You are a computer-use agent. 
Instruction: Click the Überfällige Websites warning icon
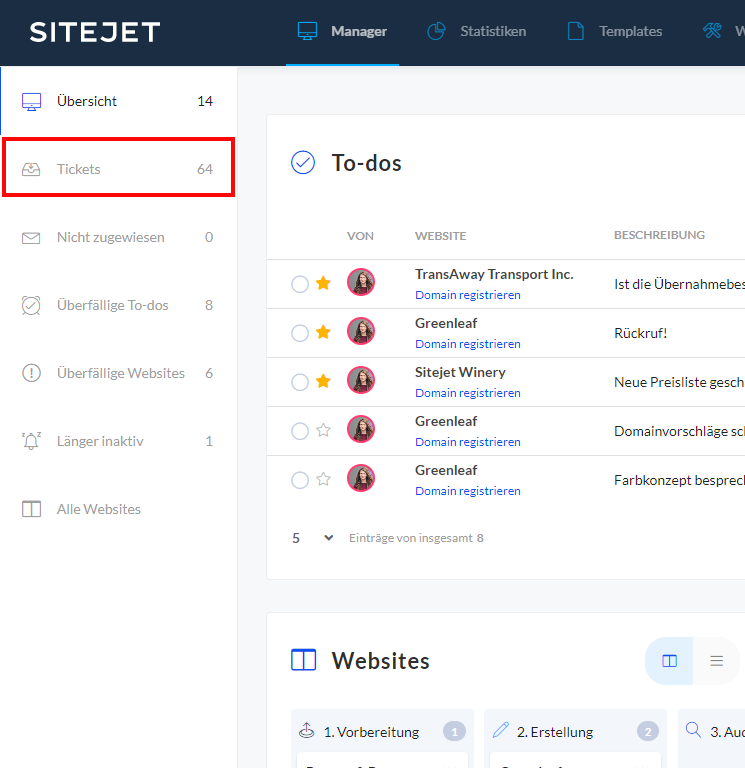click(31, 373)
